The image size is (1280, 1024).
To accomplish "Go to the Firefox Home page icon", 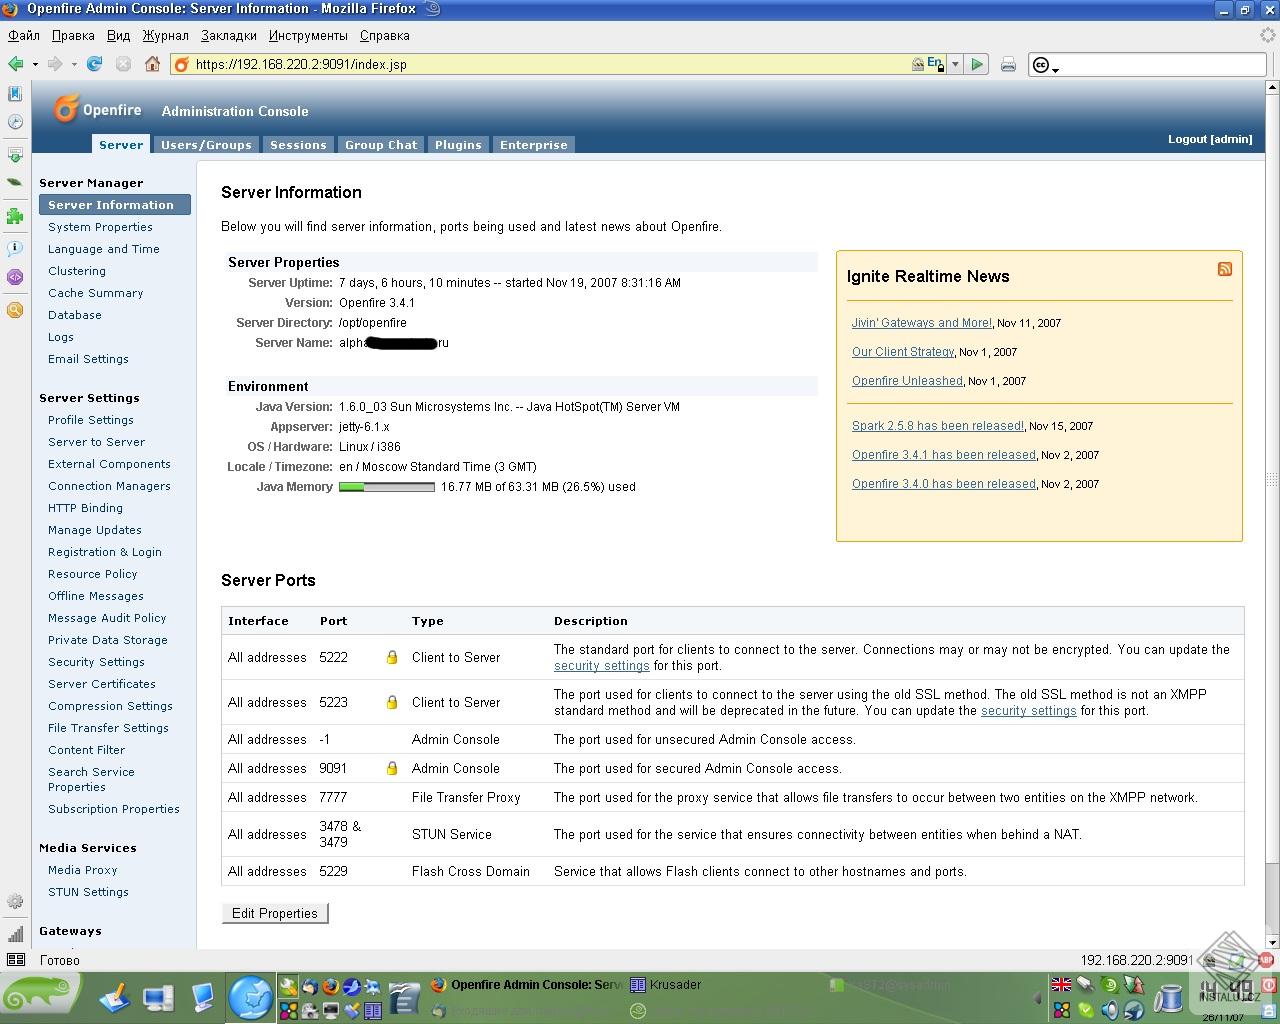I will coord(152,64).
